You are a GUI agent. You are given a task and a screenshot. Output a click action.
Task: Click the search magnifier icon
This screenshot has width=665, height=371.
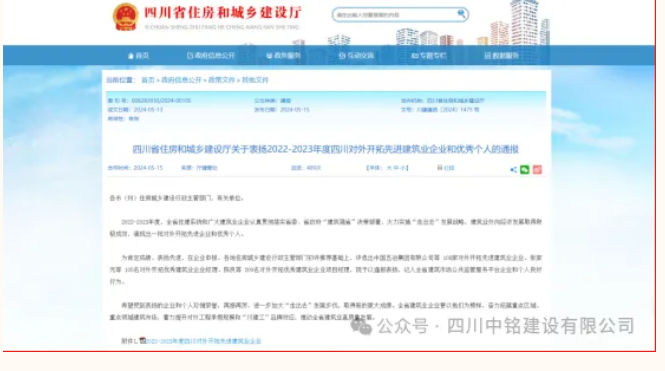[x=461, y=14]
